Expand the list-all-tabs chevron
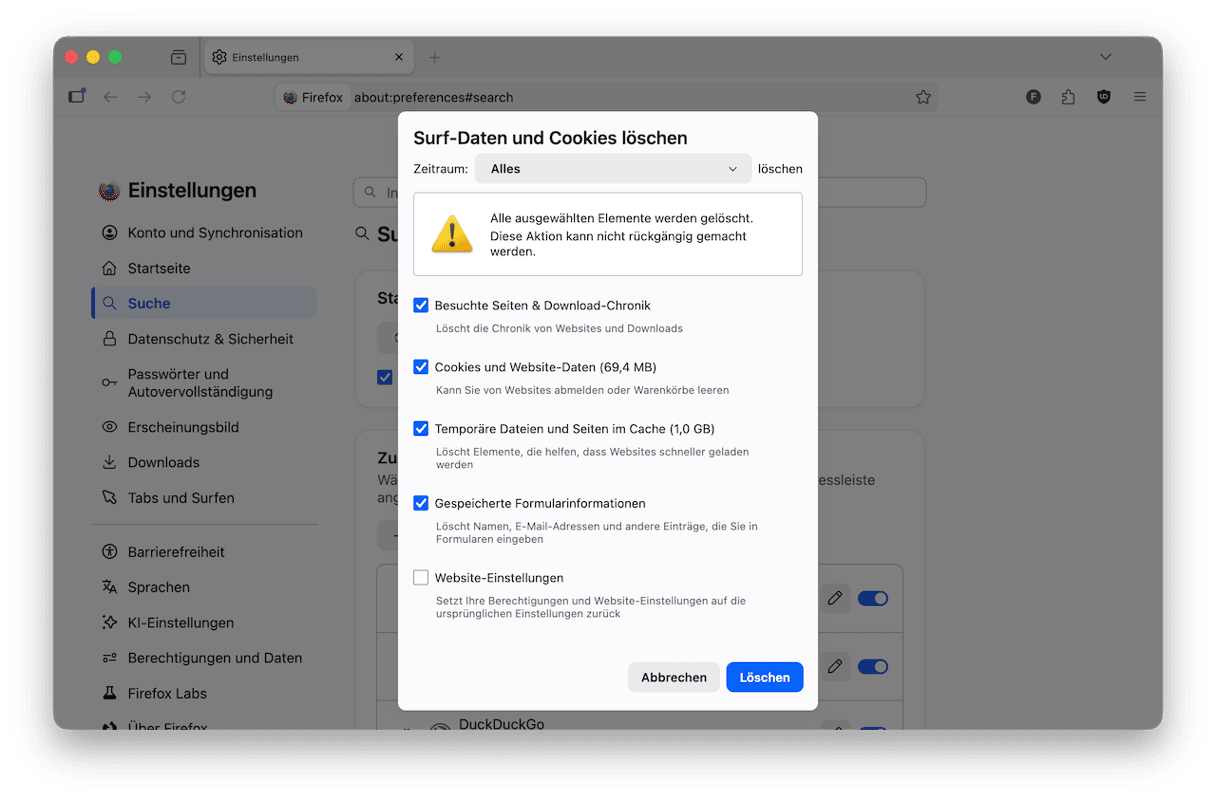 tap(1105, 57)
